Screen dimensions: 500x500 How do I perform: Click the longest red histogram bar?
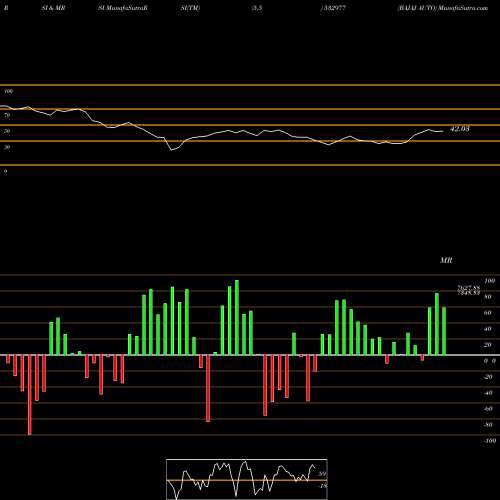click(x=30, y=395)
